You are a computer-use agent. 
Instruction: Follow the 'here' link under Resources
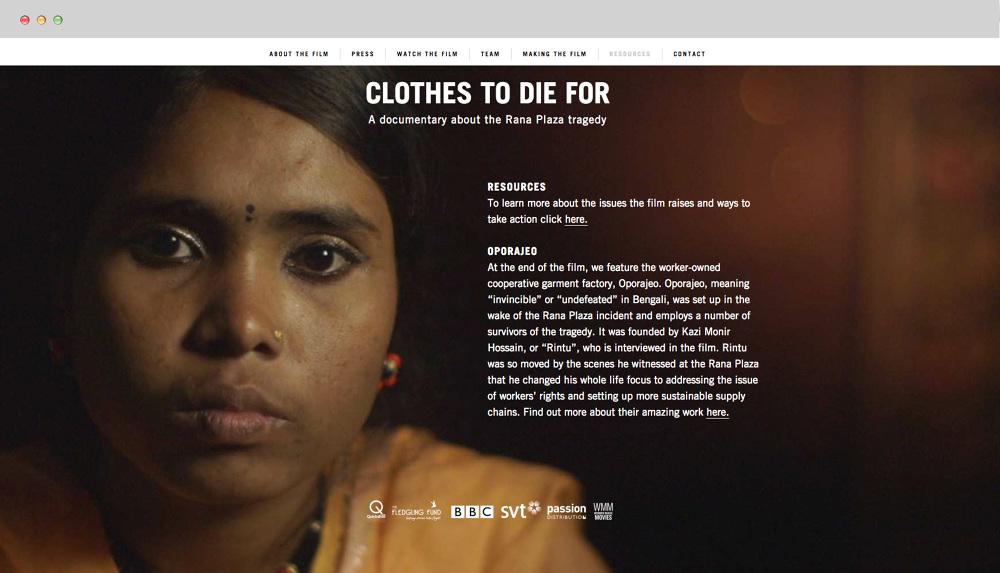pos(576,220)
